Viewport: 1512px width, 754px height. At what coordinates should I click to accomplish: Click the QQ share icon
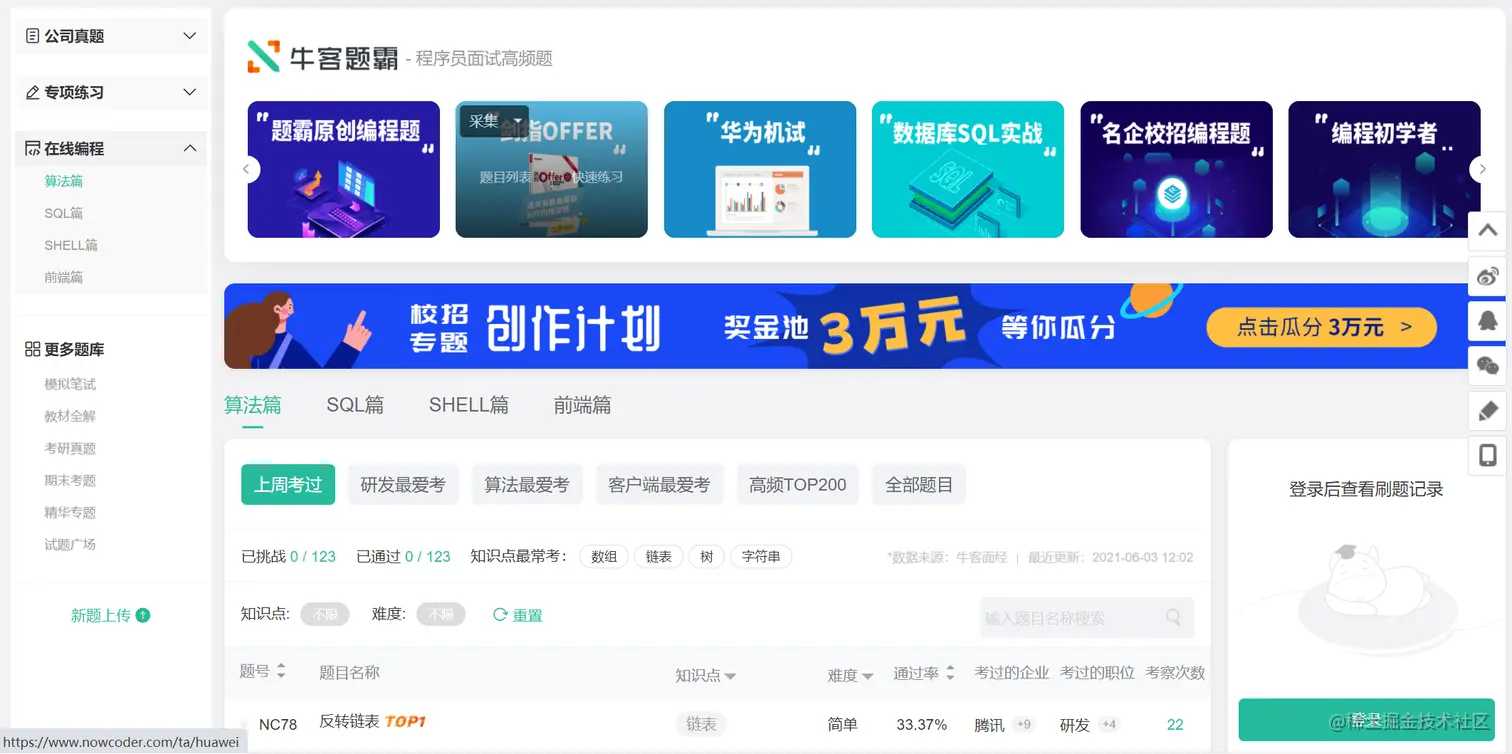[1487, 321]
